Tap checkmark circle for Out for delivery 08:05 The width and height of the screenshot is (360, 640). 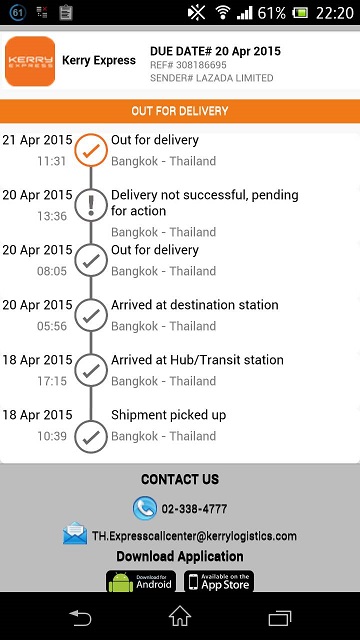(91, 260)
